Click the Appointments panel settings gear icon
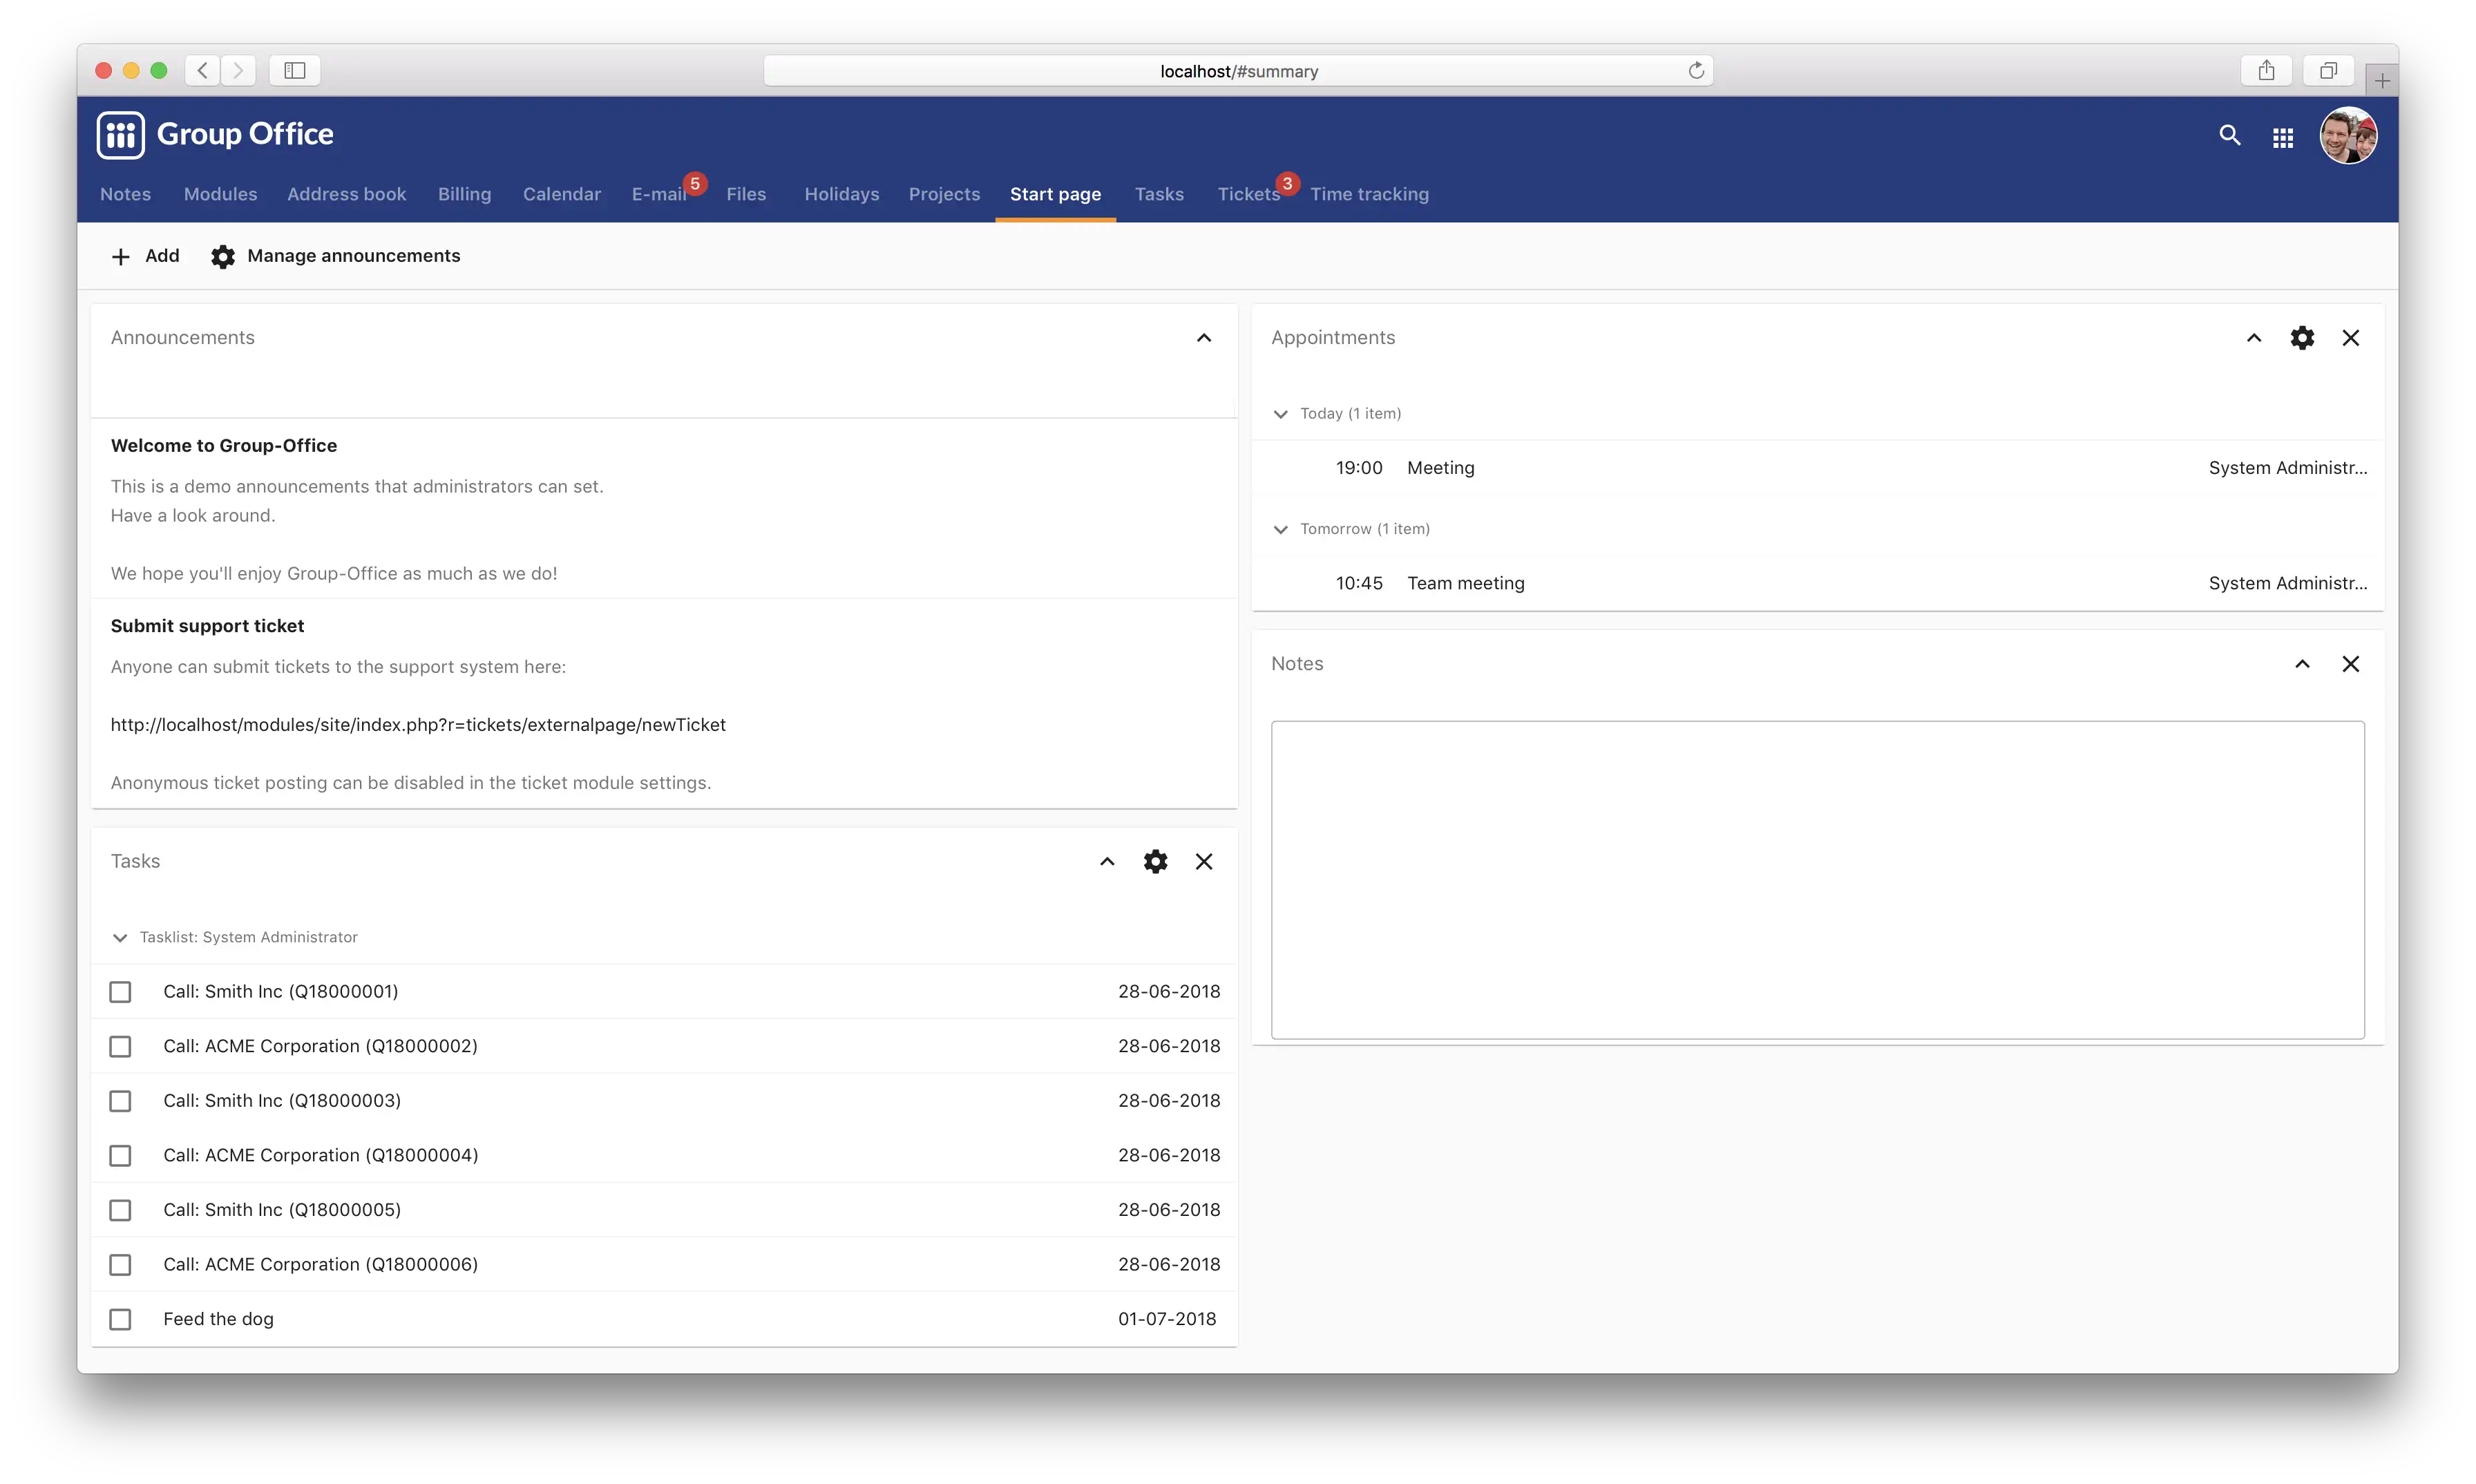Viewport: 2476px width, 1484px height. pyautogui.click(x=2301, y=337)
